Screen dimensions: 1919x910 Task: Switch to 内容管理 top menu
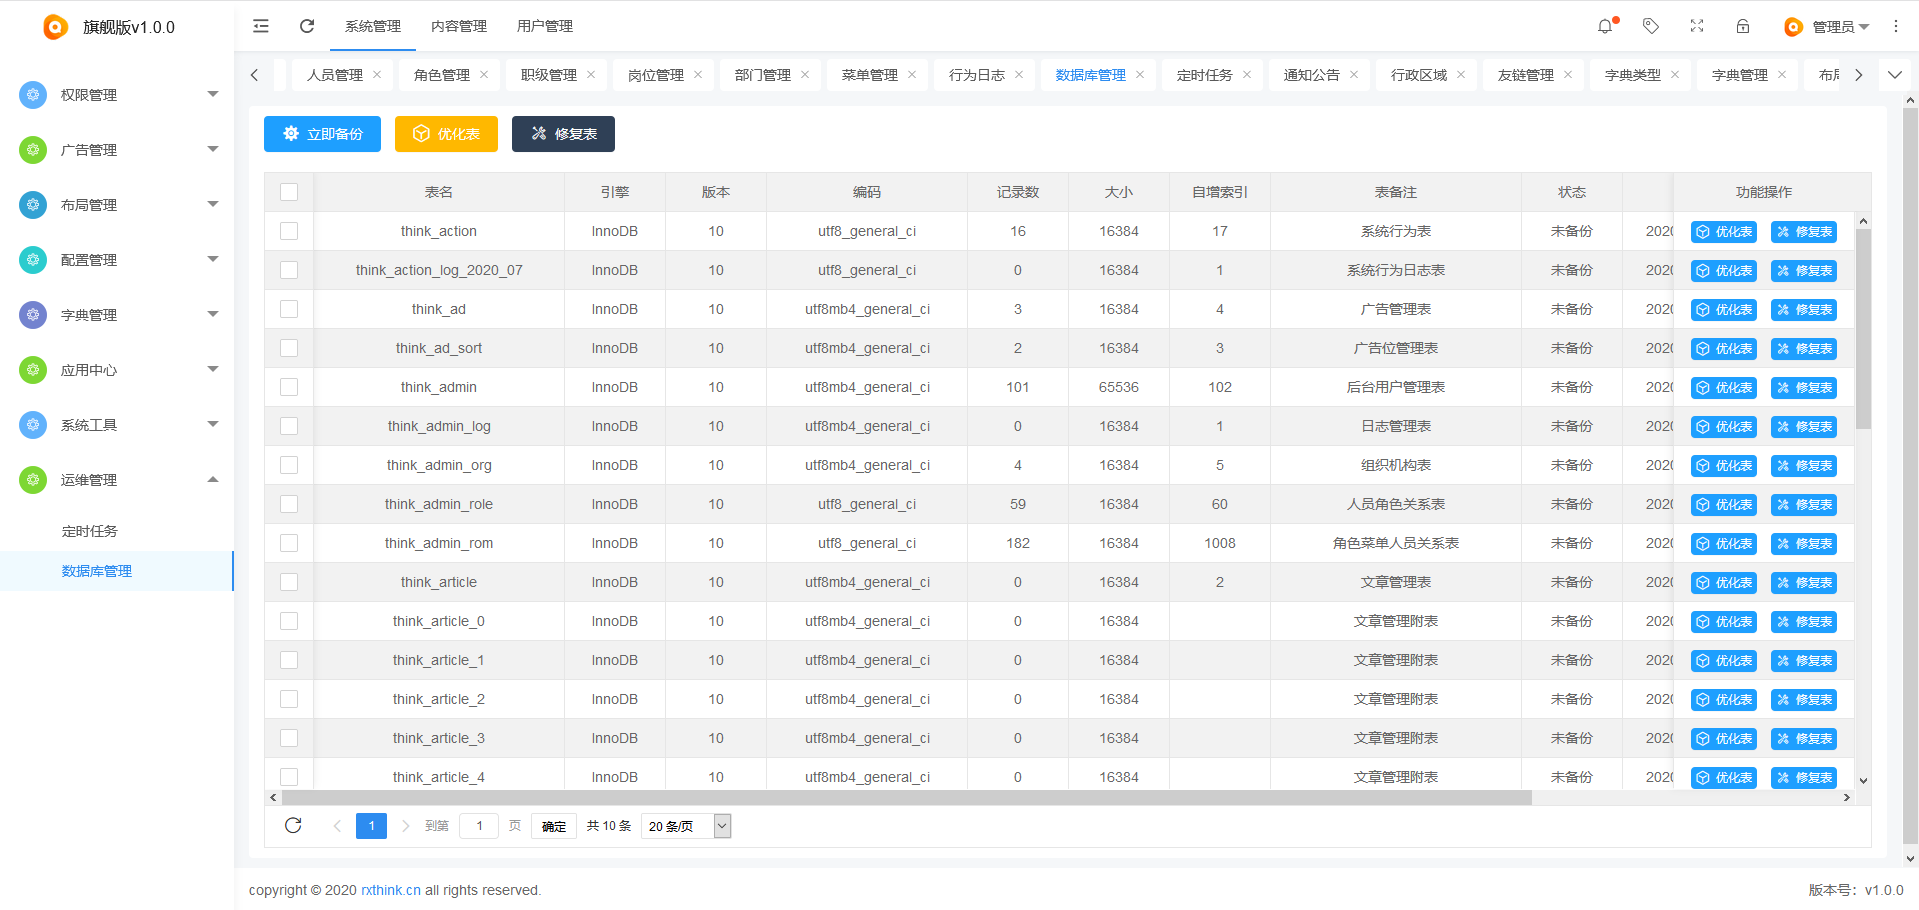(x=459, y=26)
